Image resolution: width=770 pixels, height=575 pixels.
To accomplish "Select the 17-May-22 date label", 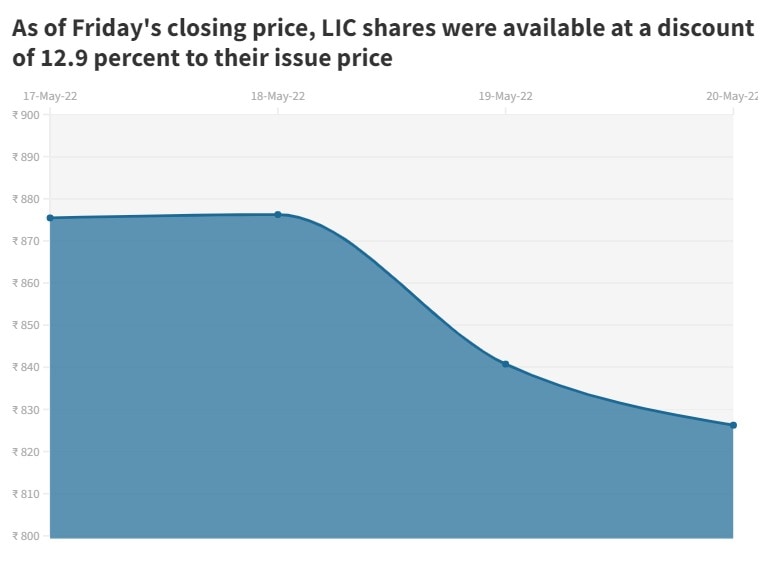I will [50, 96].
